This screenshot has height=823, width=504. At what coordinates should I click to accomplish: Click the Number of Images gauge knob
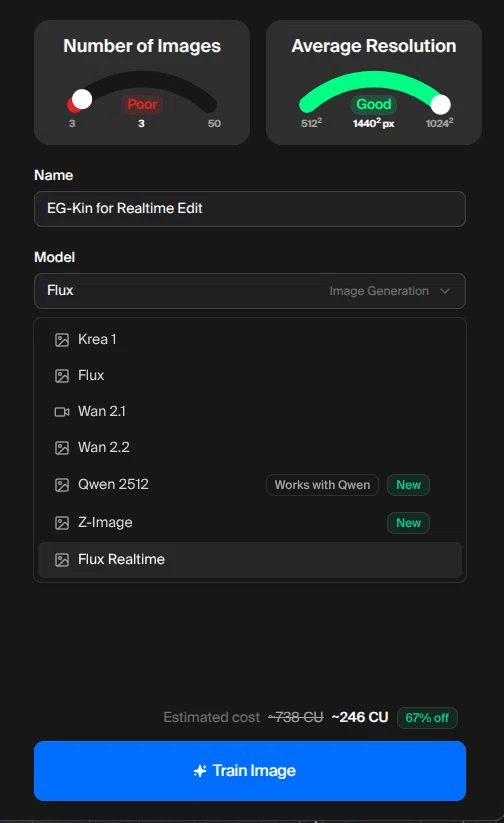(x=82, y=99)
